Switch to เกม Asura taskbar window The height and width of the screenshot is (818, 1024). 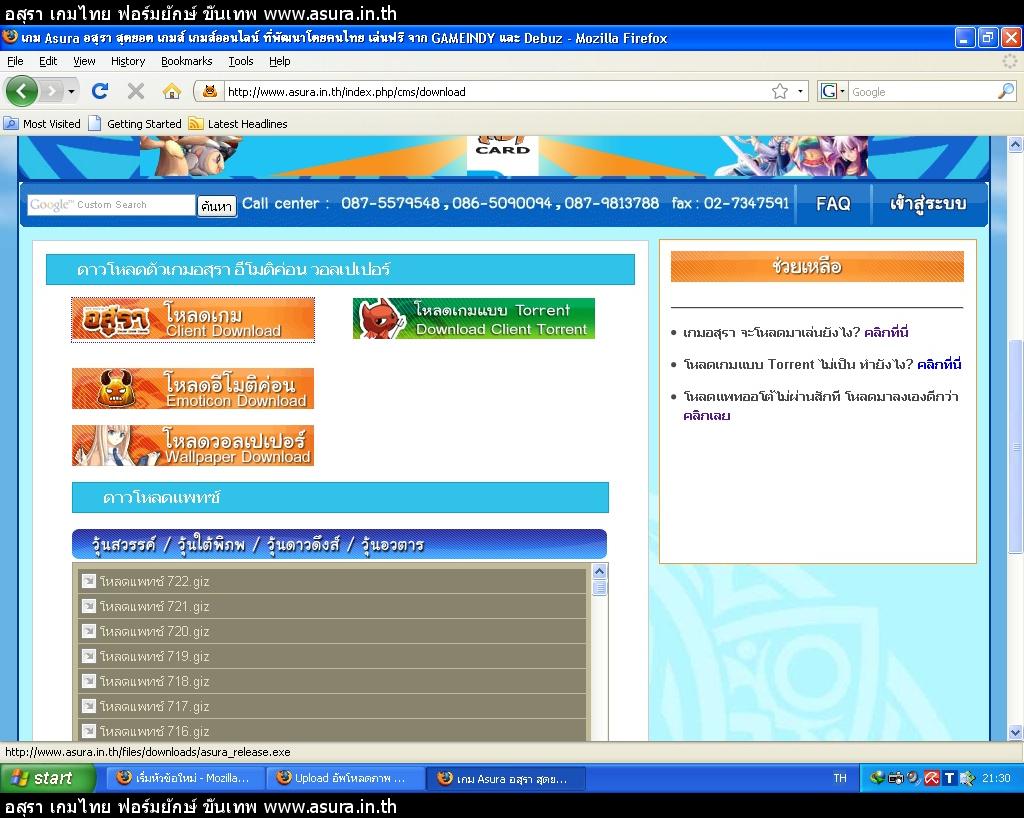click(506, 778)
